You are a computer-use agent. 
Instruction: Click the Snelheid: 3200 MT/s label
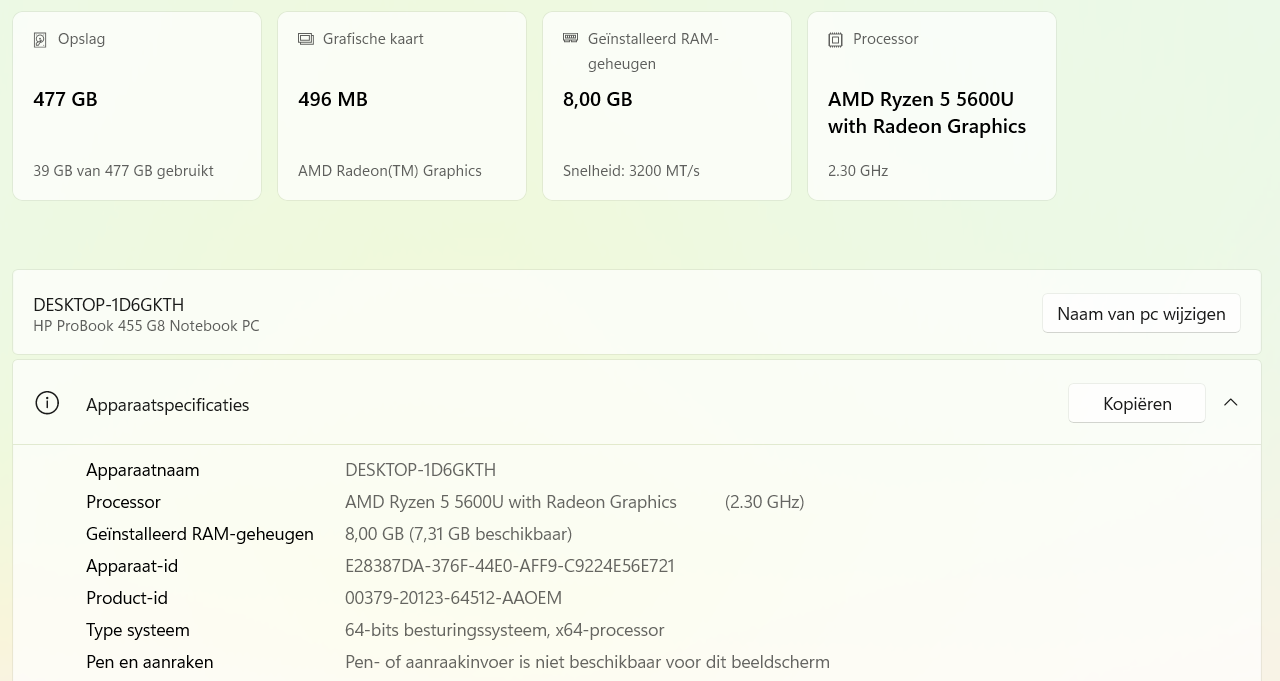631,170
